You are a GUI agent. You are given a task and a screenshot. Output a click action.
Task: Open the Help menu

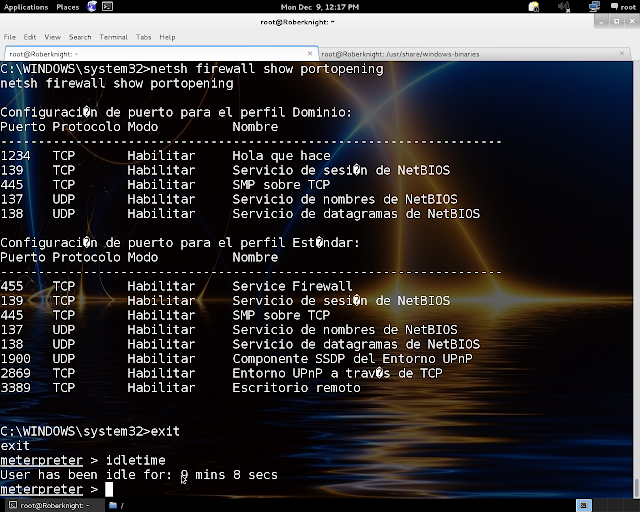click(x=167, y=37)
